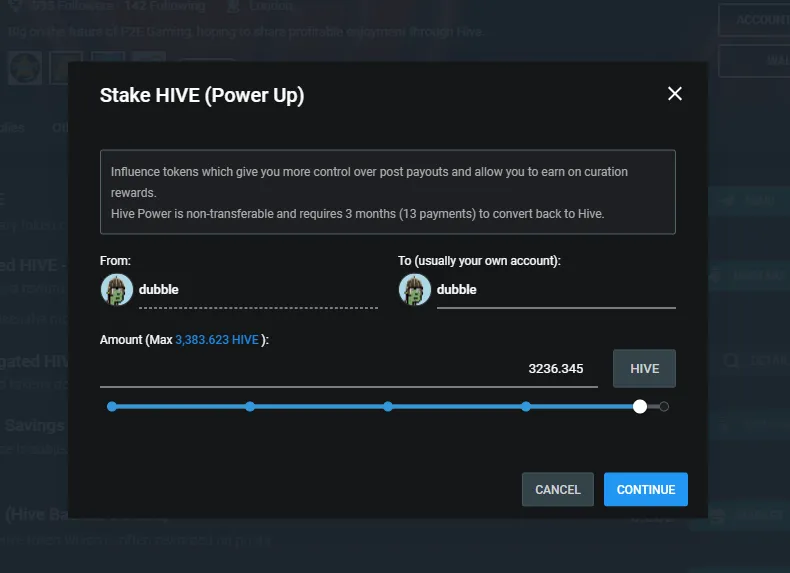This screenshot has width=790, height=573.
Task: Click the 'To (usually your own account):' label
Action: tap(479, 261)
